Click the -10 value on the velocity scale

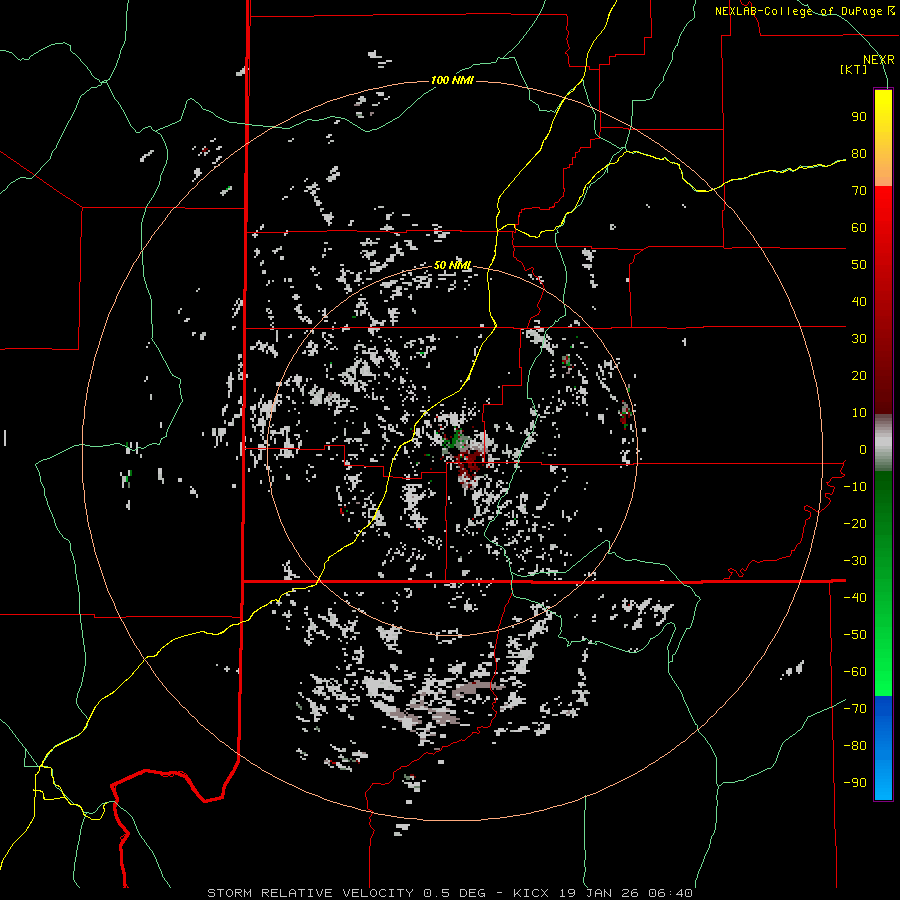pyautogui.click(x=855, y=487)
